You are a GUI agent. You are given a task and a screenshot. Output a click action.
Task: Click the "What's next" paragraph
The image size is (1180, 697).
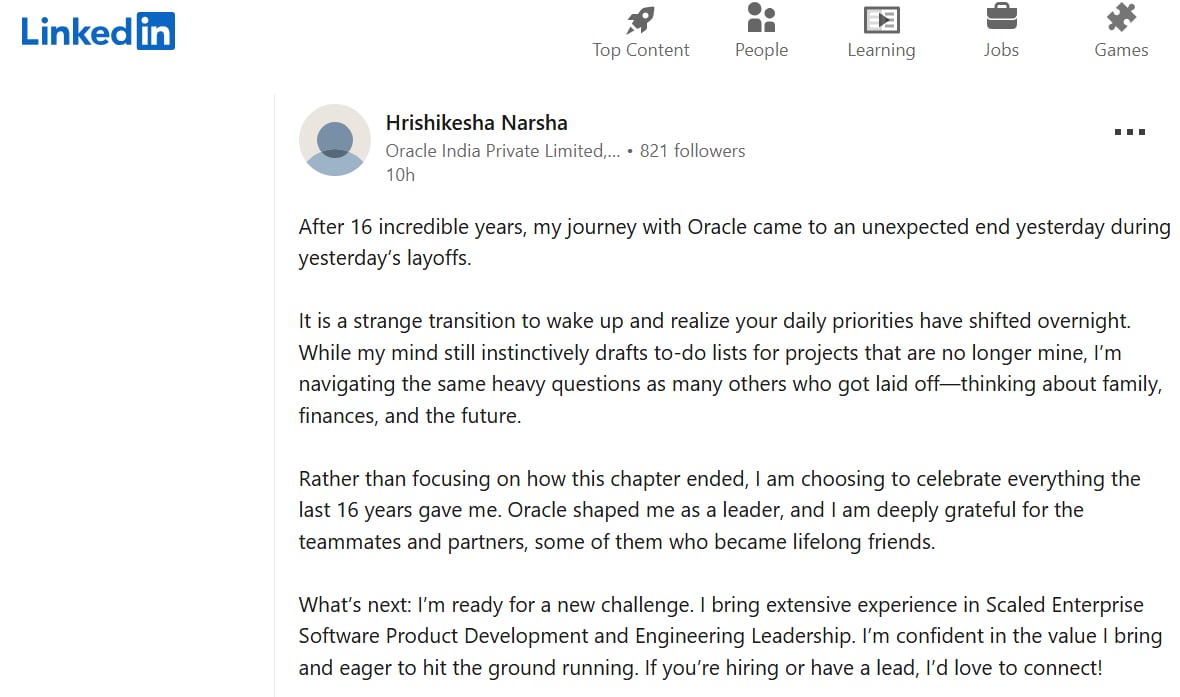(730, 635)
